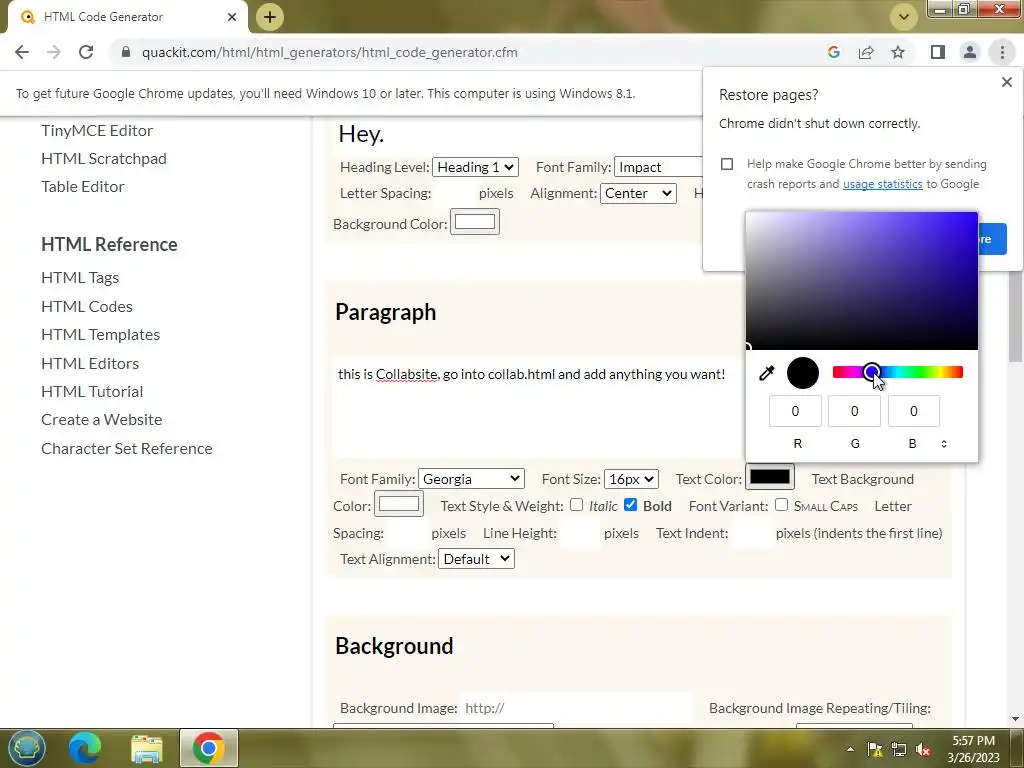Viewport: 1024px width, 768px height.
Task: Open paragraph Font Family Georgia dropdown
Action: click(x=471, y=479)
